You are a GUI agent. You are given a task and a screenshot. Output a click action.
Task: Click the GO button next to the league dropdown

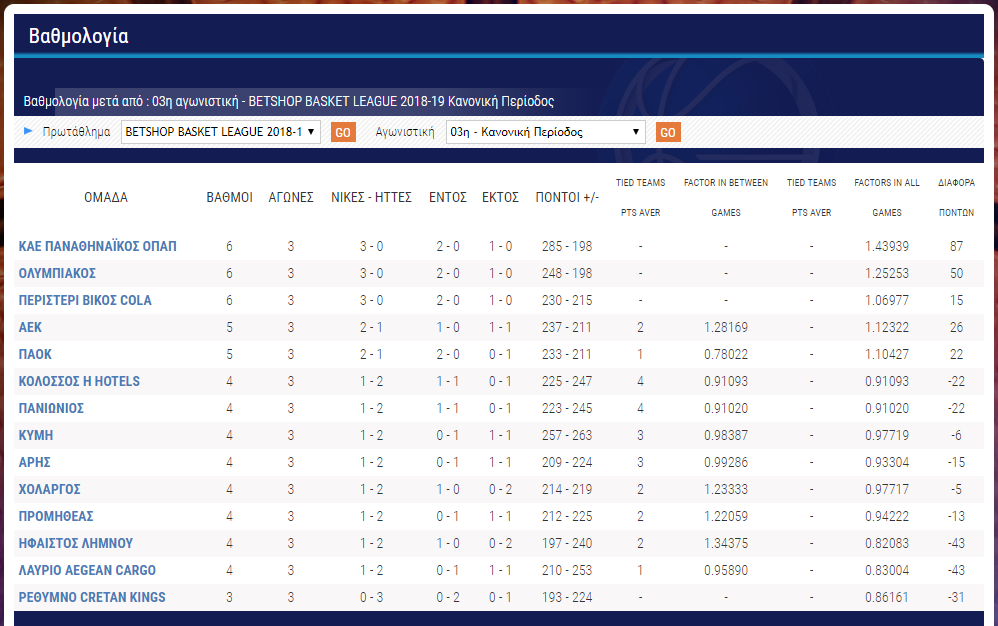(343, 132)
